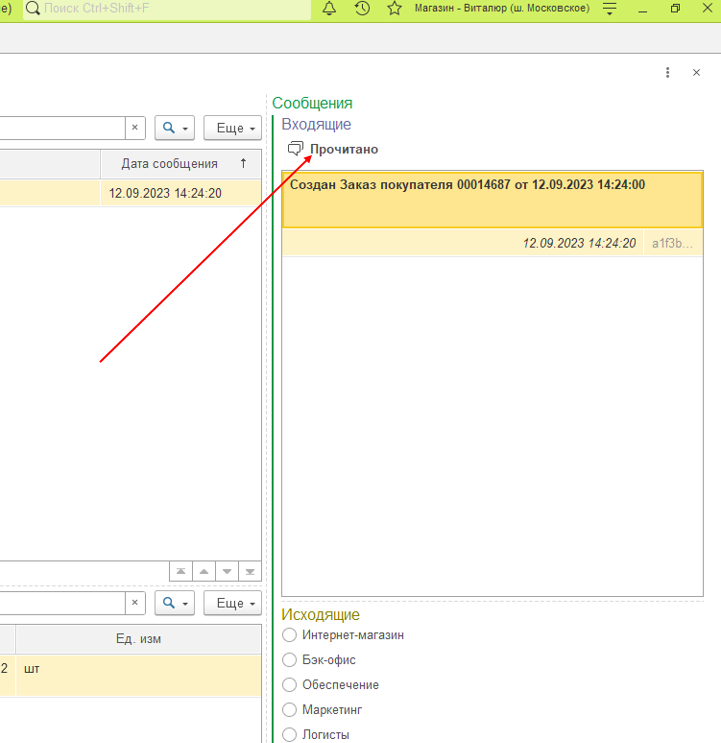Open the history clock icon
Viewport: 721px width, 743px height.
tap(362, 9)
